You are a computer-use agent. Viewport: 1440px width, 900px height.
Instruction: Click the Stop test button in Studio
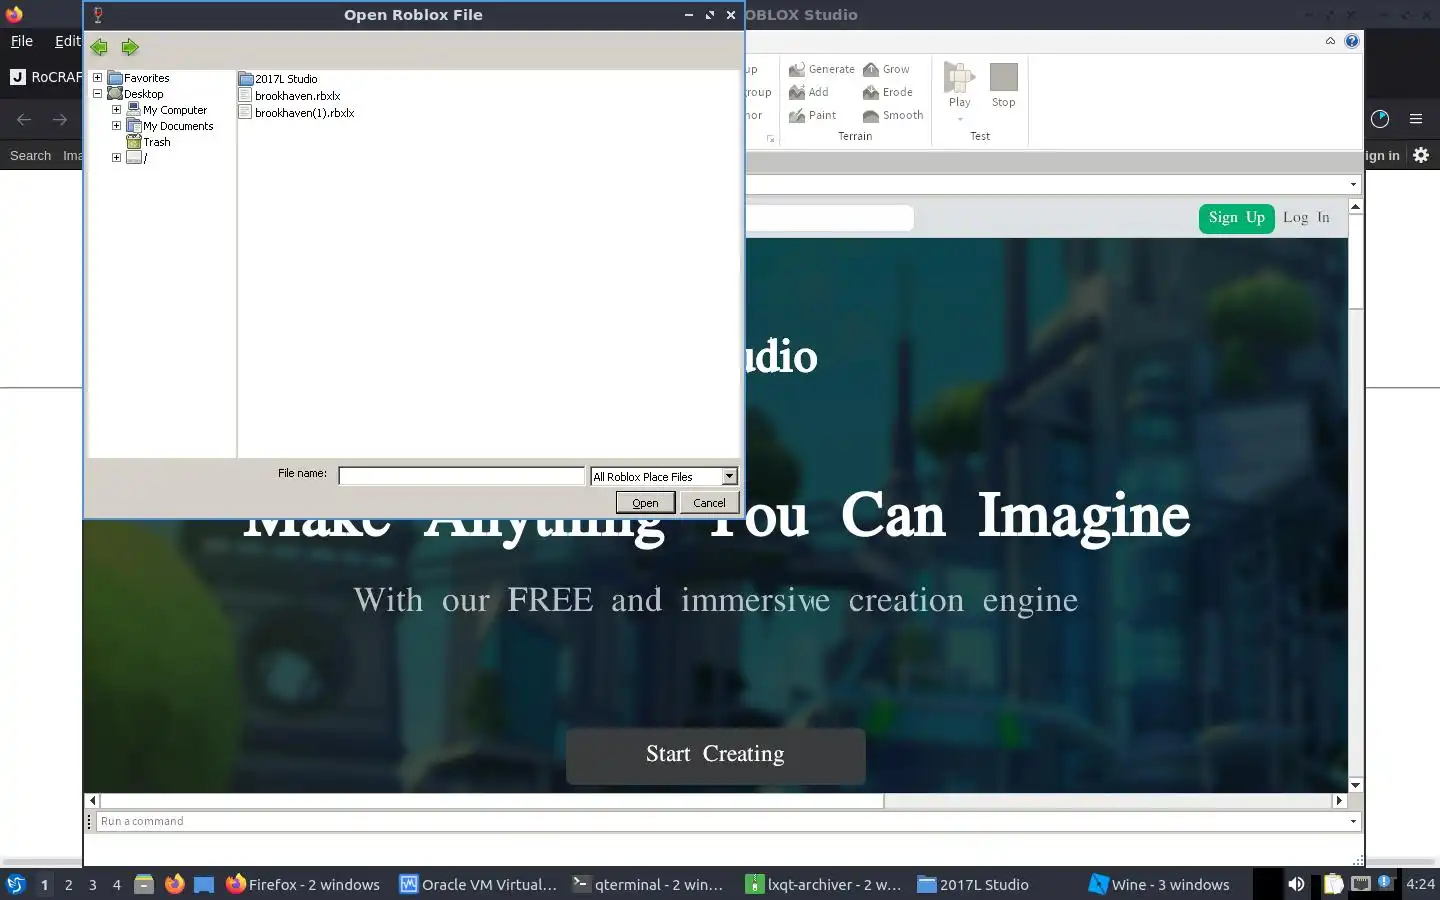pyautogui.click(x=1003, y=86)
